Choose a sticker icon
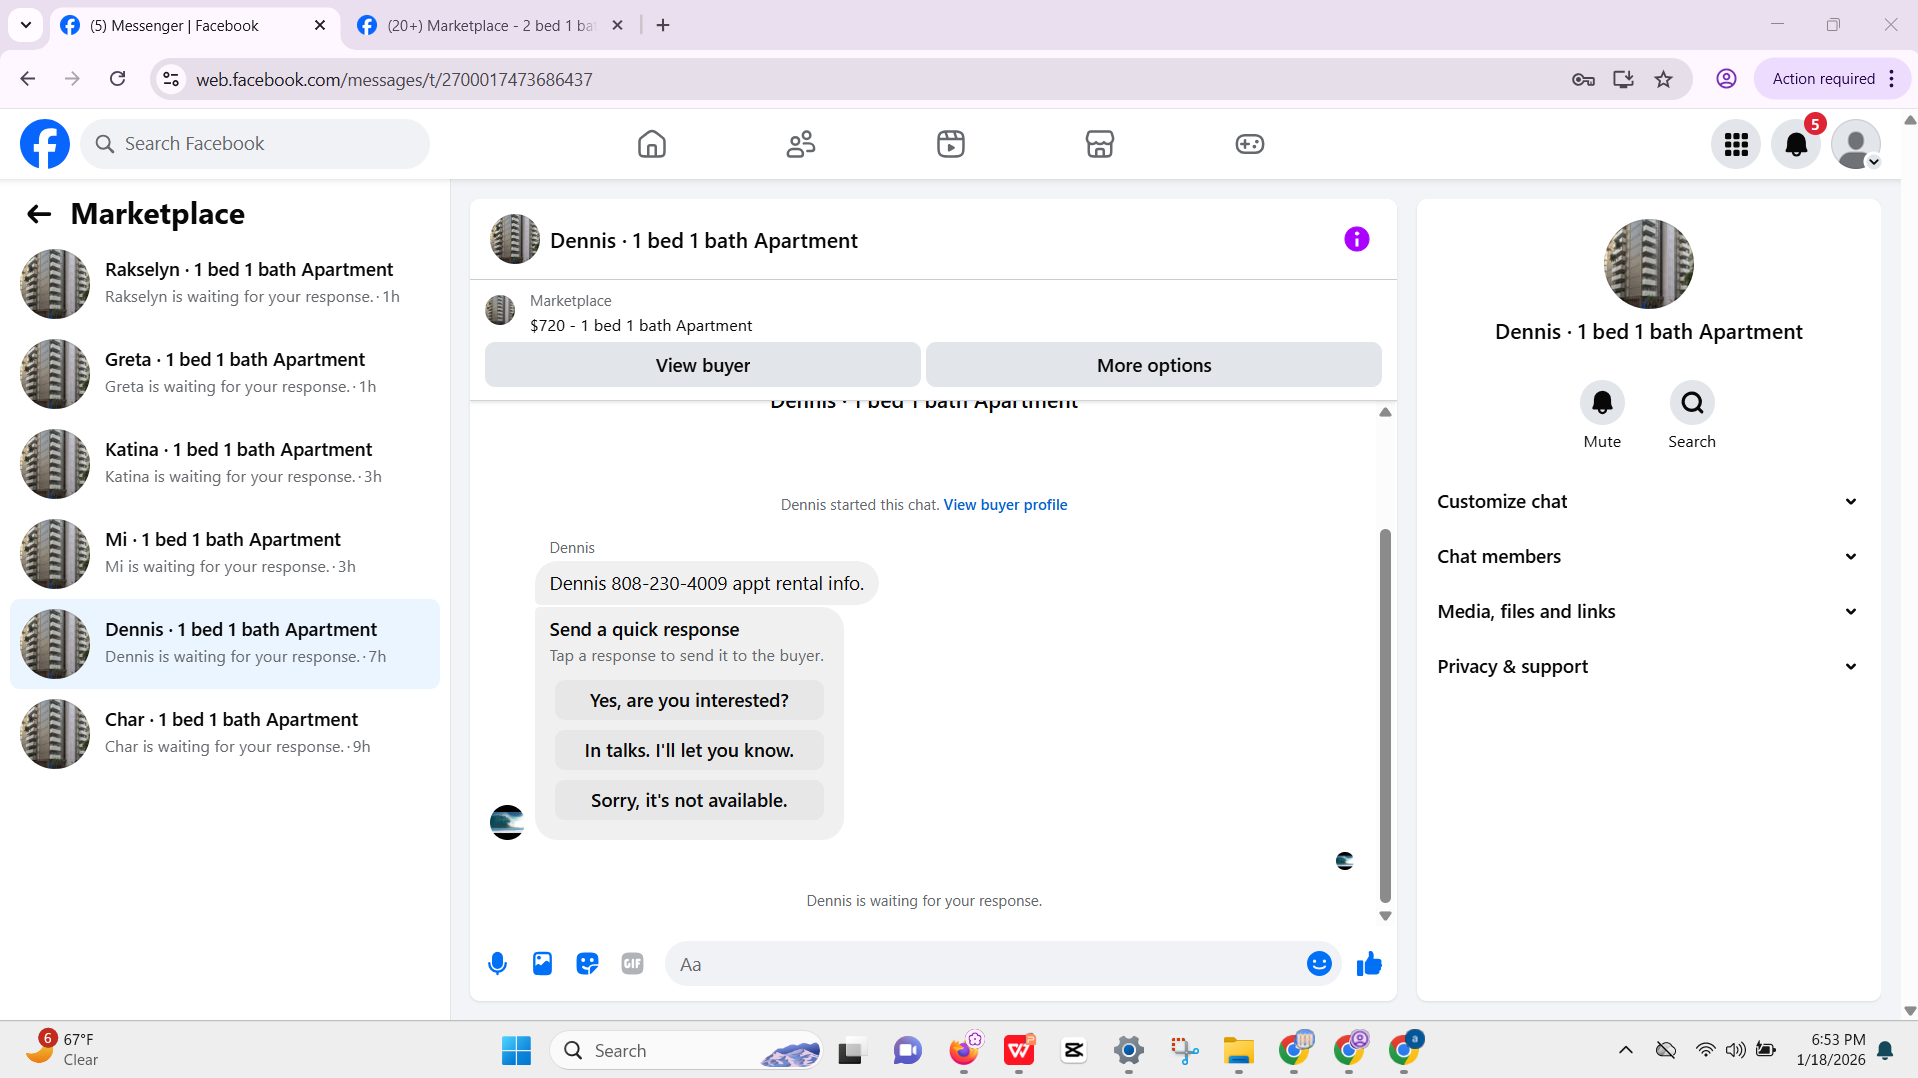1918x1078 pixels. (x=587, y=964)
